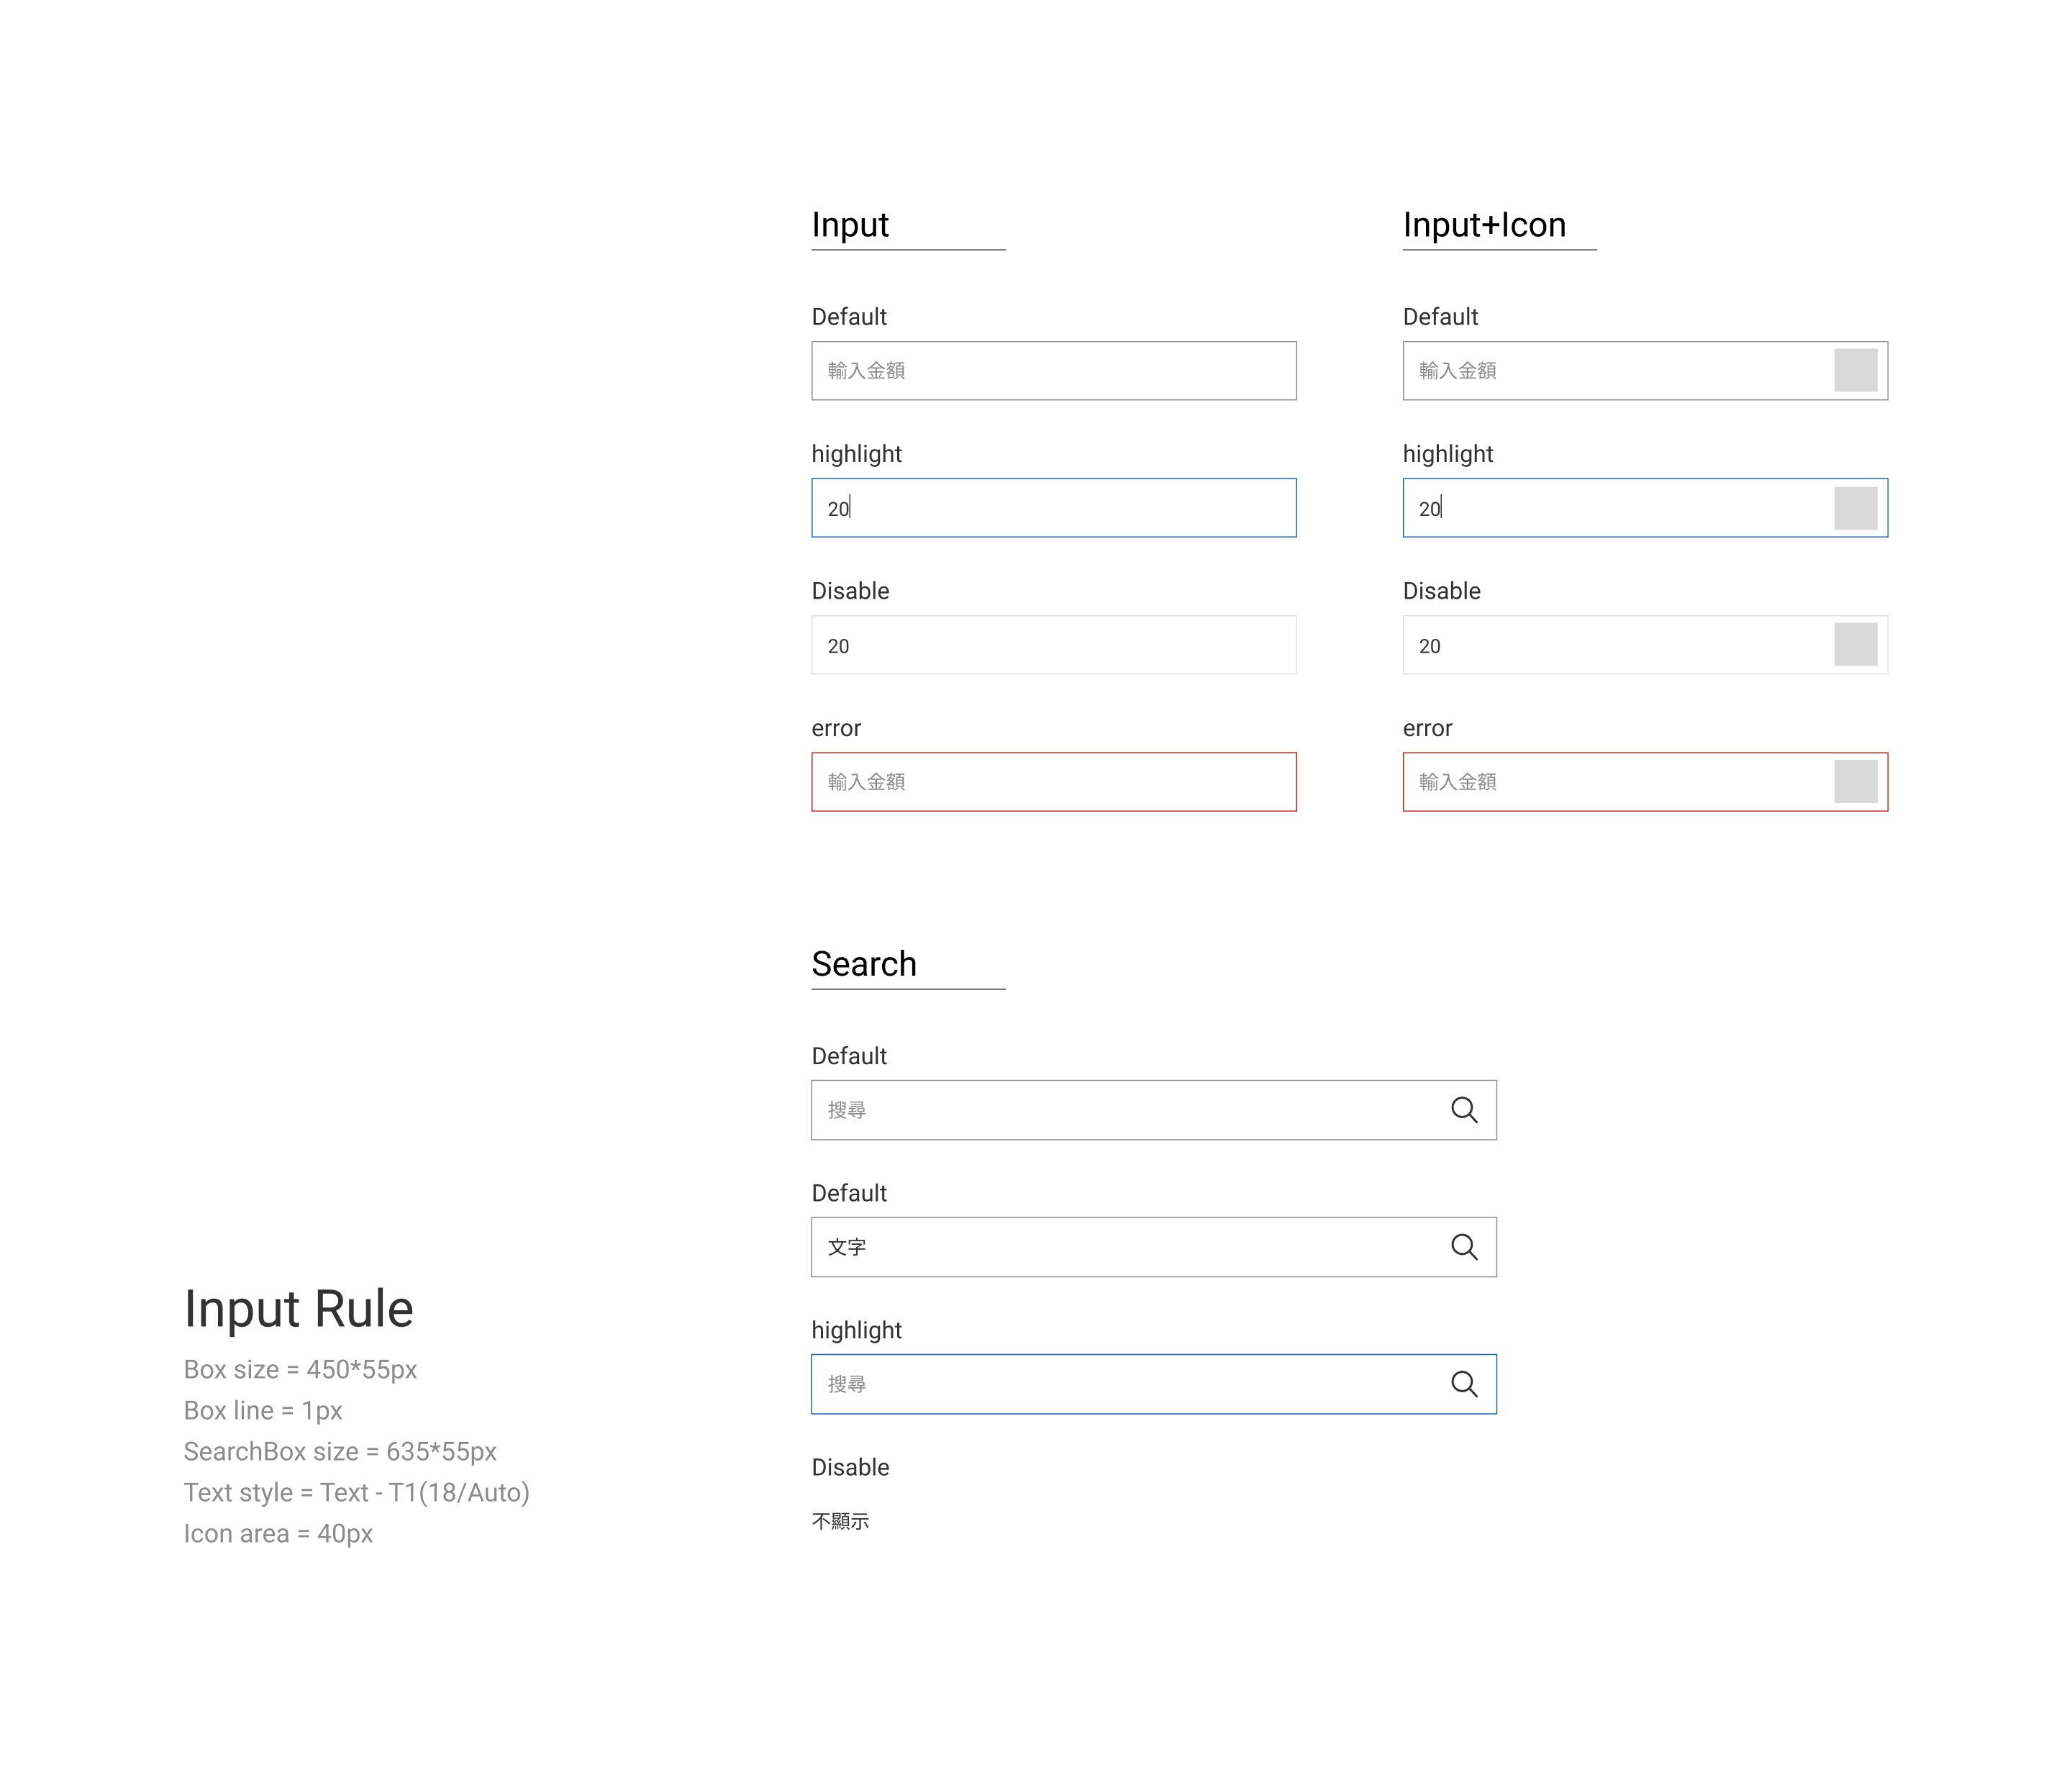2072x1765 pixels.
Task: Click gray icon placeholder in error Input+Icon field
Action: (1855, 781)
